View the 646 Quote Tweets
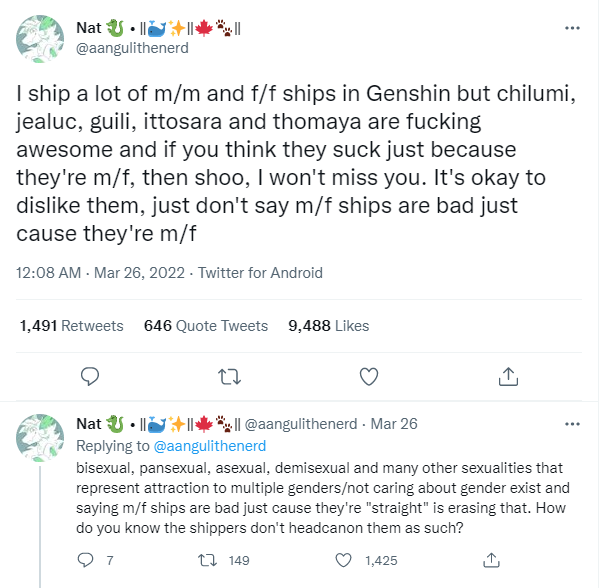Screen dimensions: 600x588 coord(206,325)
